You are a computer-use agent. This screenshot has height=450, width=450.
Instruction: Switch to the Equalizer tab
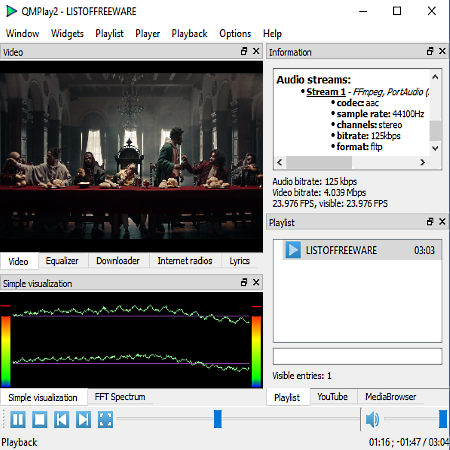coord(62,261)
